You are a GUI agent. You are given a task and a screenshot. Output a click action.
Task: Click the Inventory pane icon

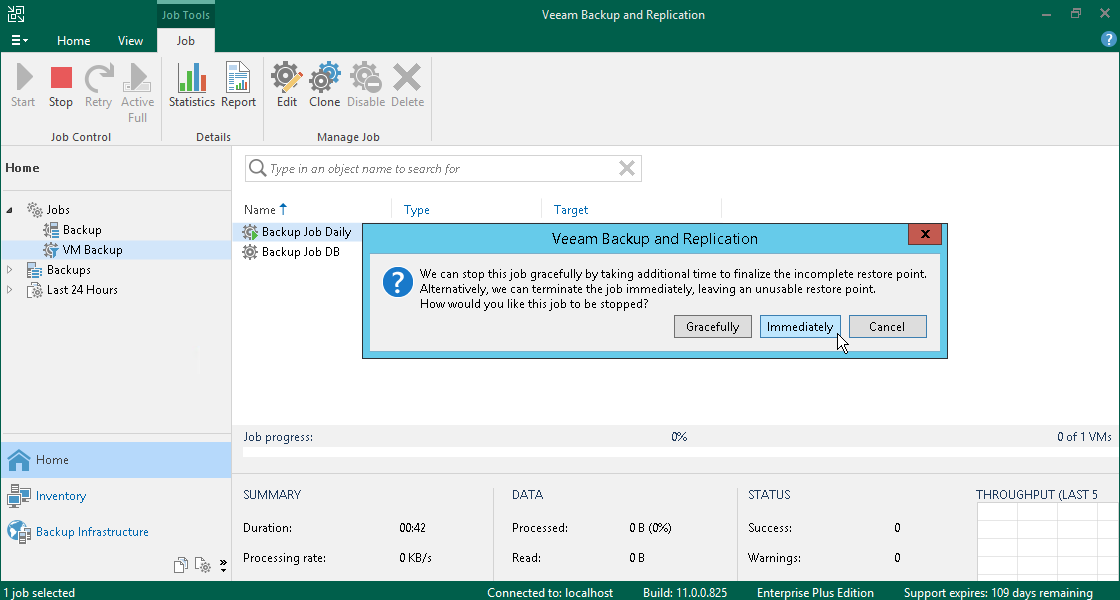19,496
